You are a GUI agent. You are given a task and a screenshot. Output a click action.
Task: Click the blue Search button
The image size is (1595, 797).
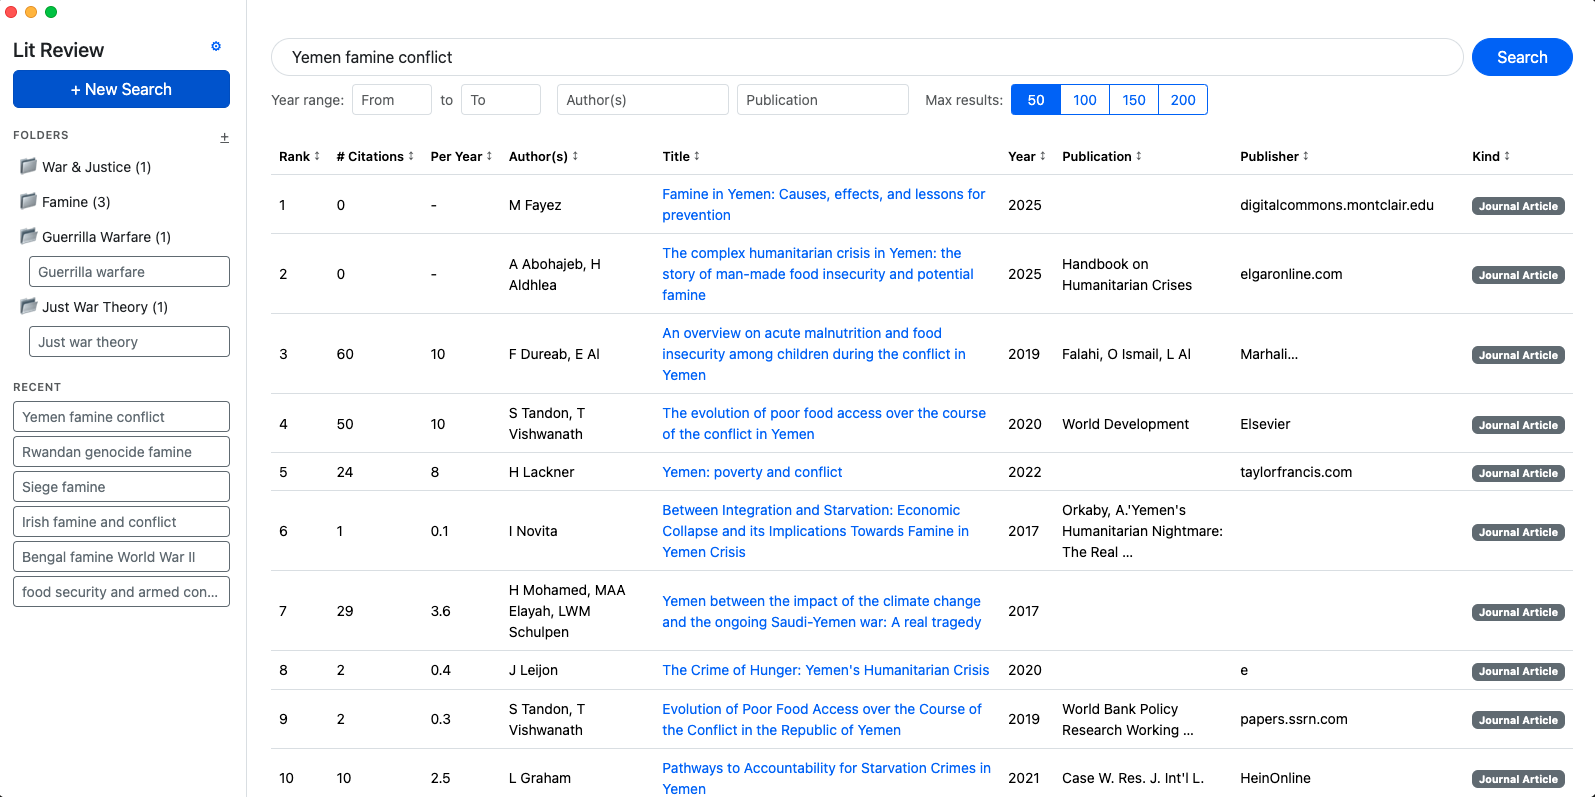[x=1521, y=58]
